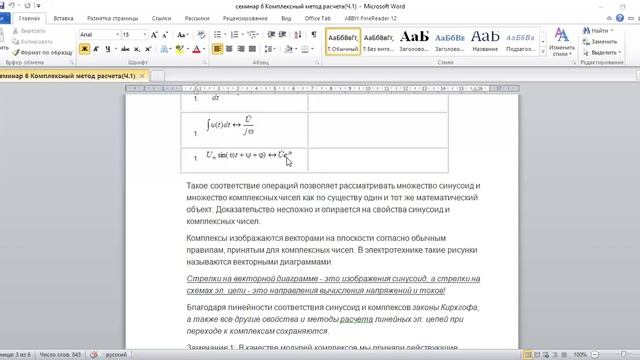Apply red font color
This screenshot has height=360, width=640.
point(196,49)
